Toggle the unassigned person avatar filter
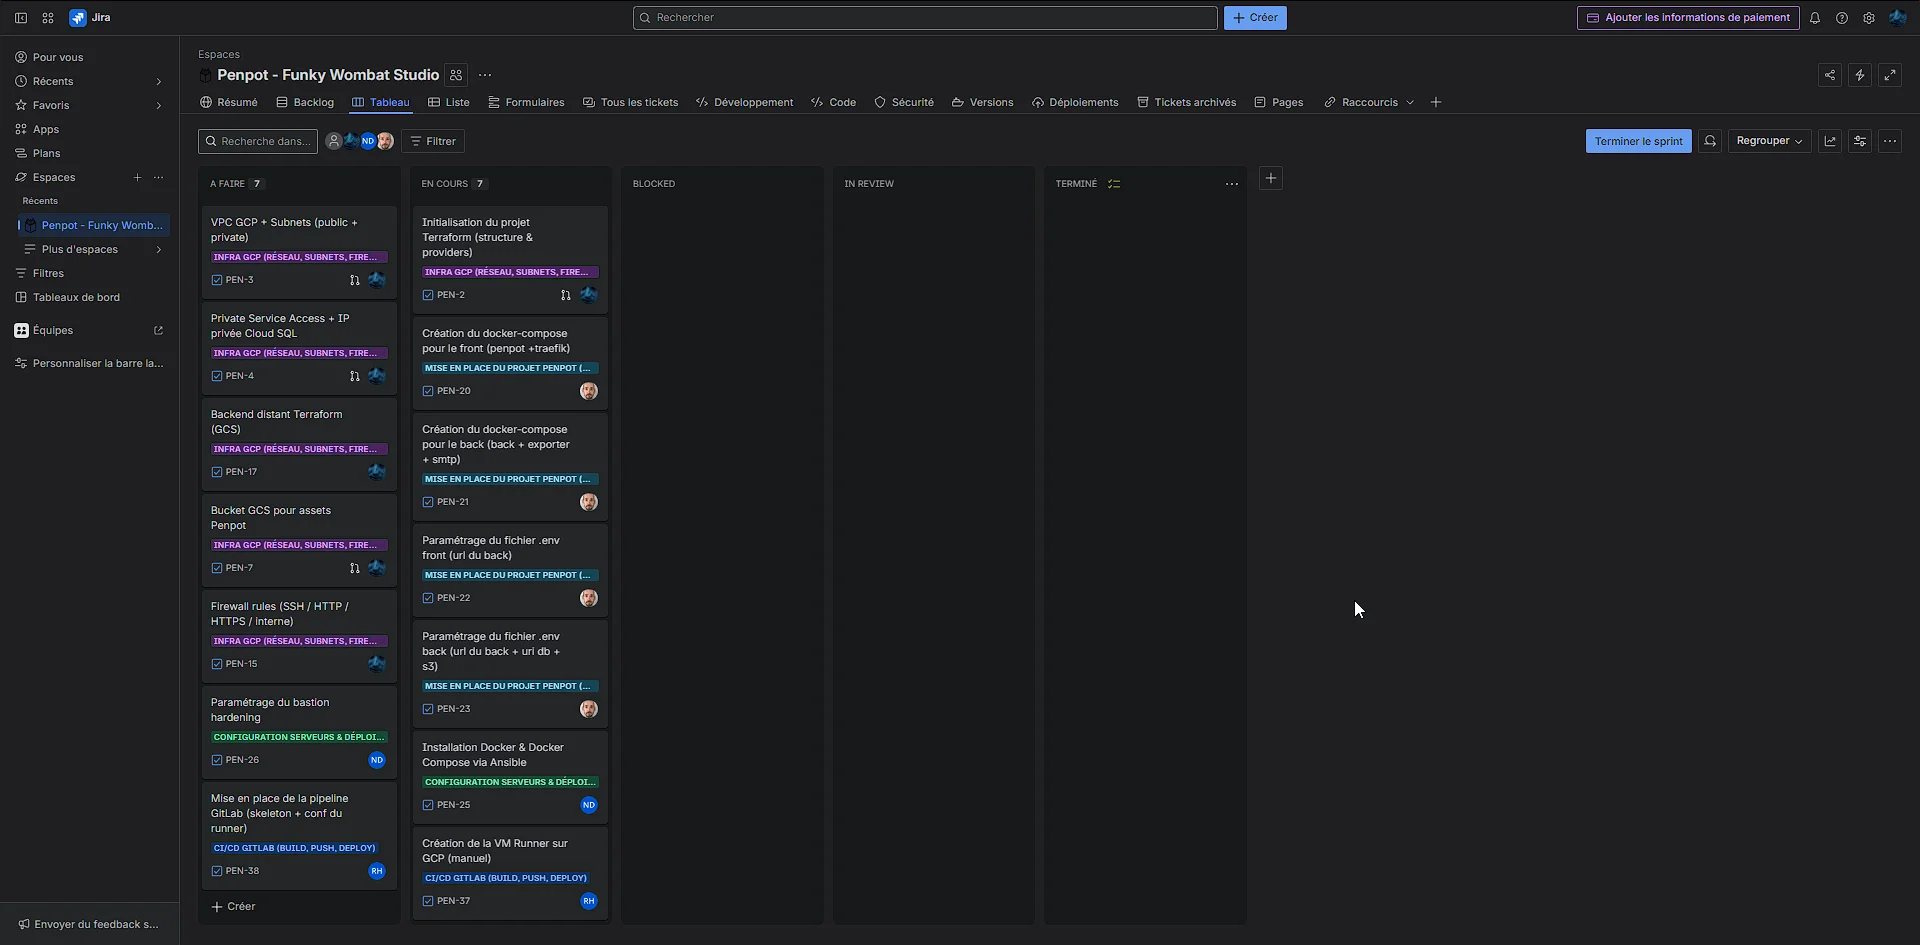Viewport: 1920px width, 945px height. (x=333, y=141)
